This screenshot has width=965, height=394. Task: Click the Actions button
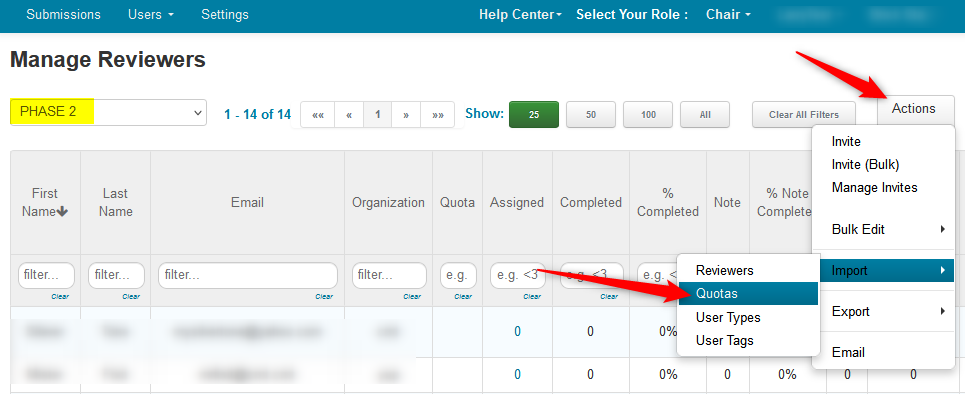(x=913, y=108)
